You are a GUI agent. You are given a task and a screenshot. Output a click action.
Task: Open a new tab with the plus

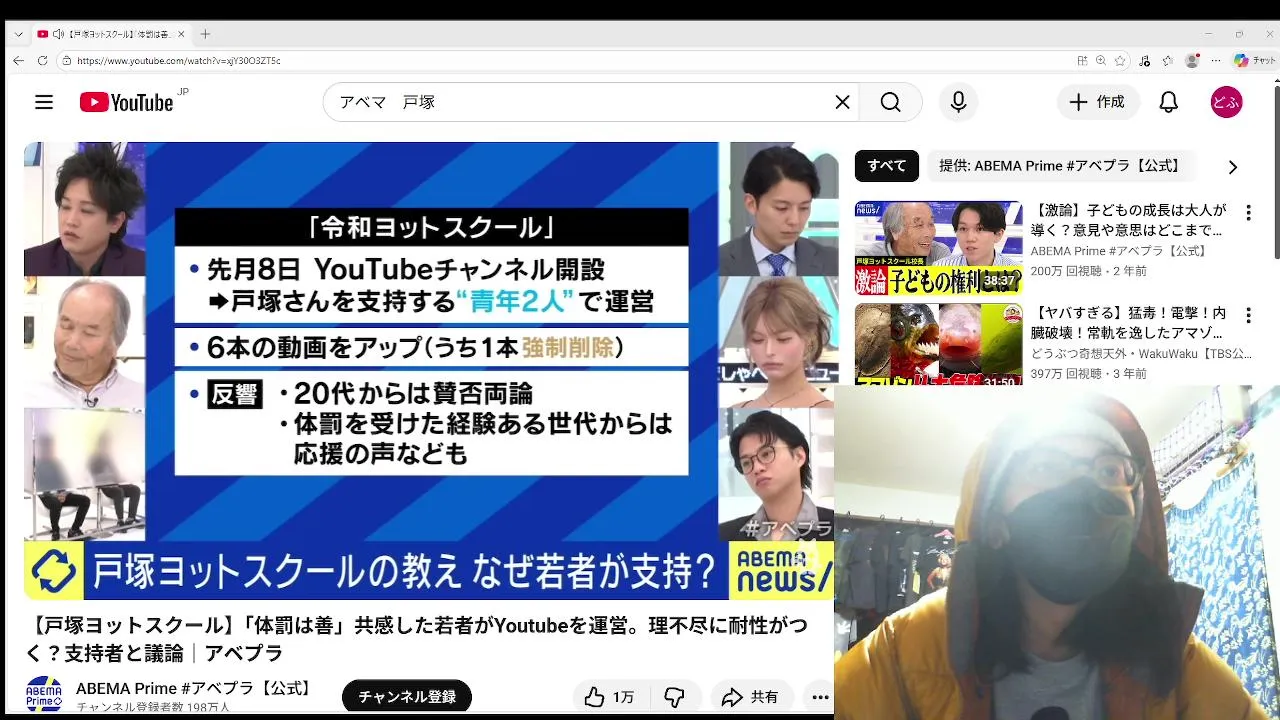tap(205, 34)
